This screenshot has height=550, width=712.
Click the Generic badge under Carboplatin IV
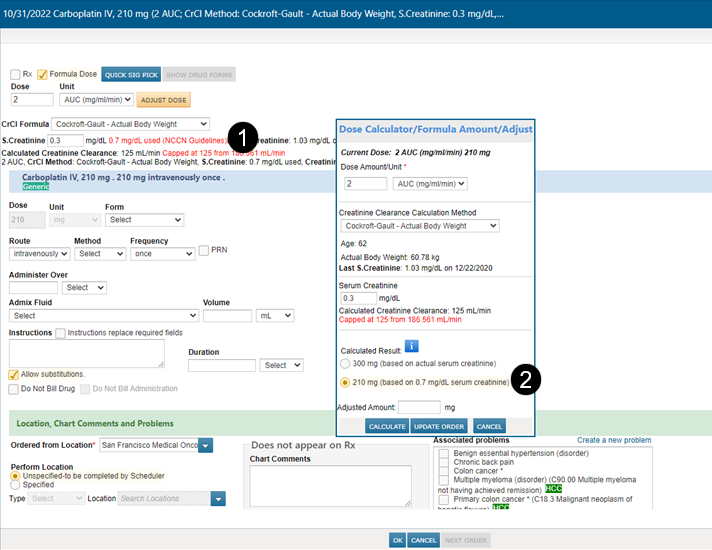(x=36, y=186)
